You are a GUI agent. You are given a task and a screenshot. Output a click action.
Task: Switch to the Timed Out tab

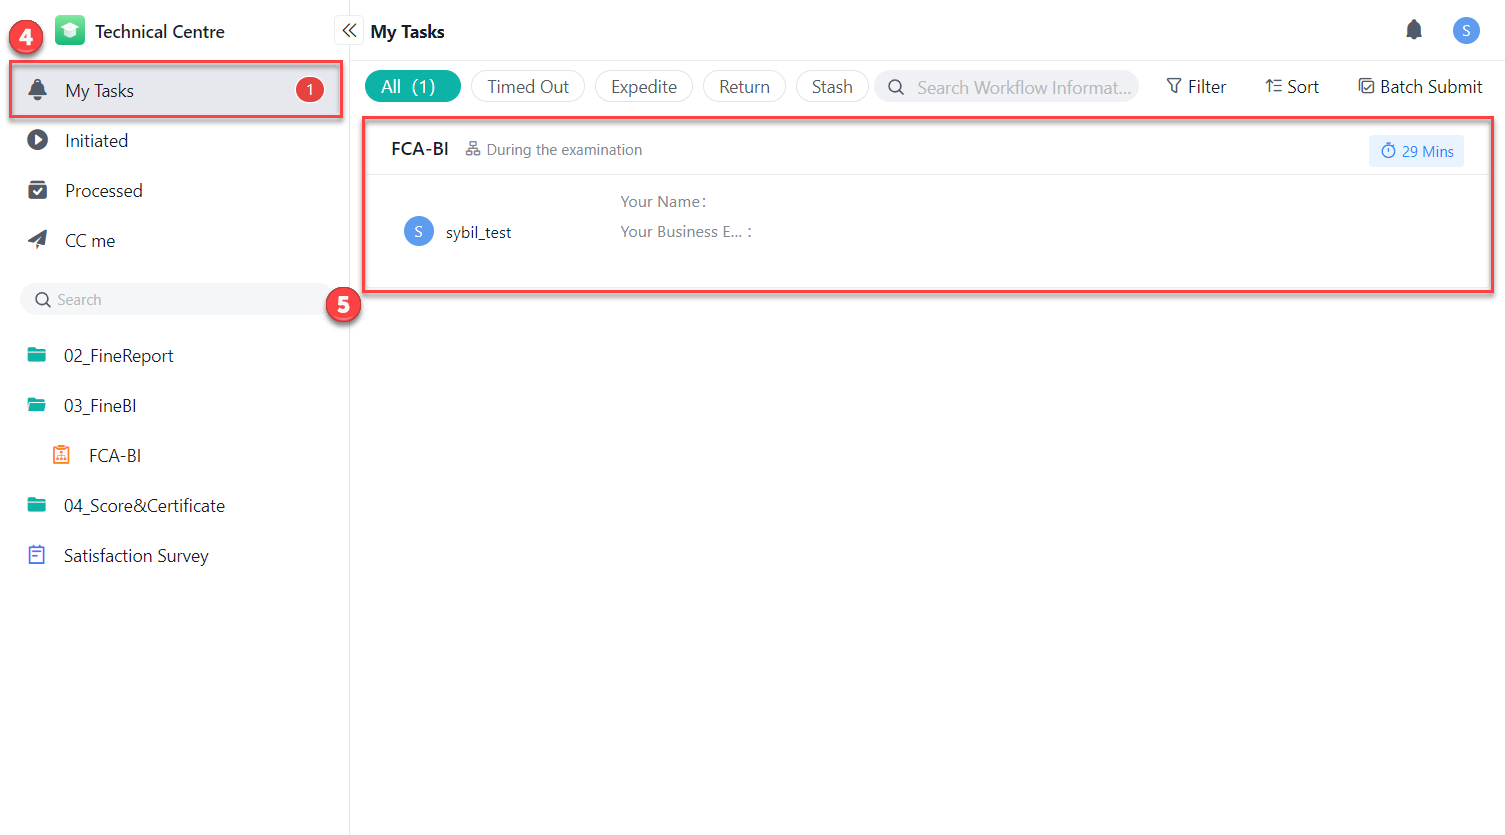tap(527, 86)
